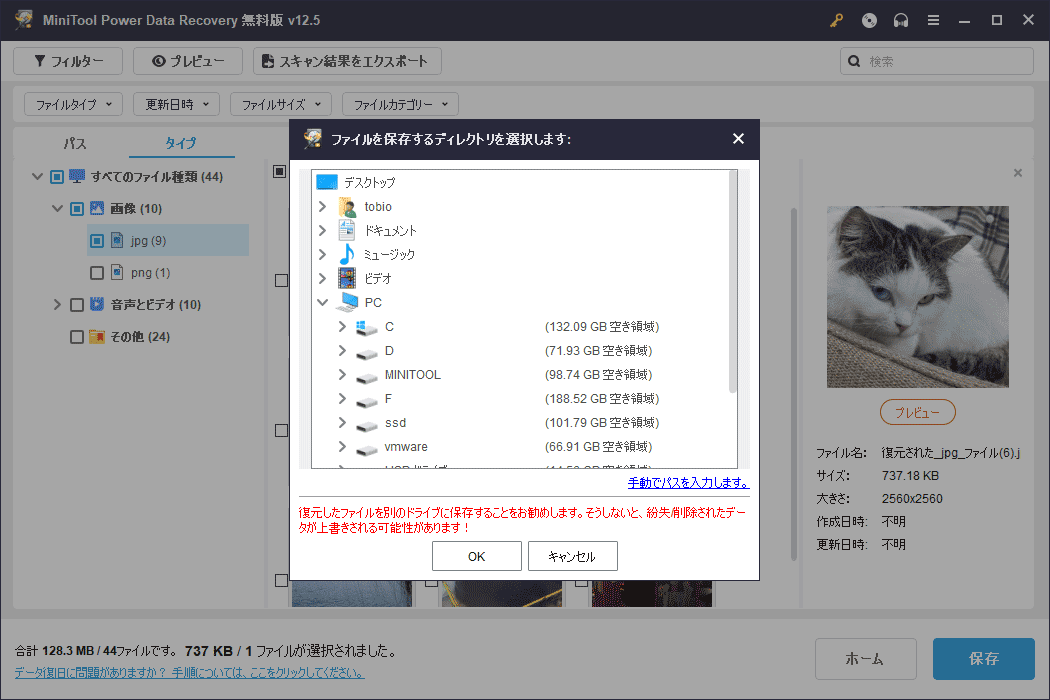Click the 手動でパスを入力します link
Image resolution: width=1050 pixels, height=700 pixels.
point(688,482)
